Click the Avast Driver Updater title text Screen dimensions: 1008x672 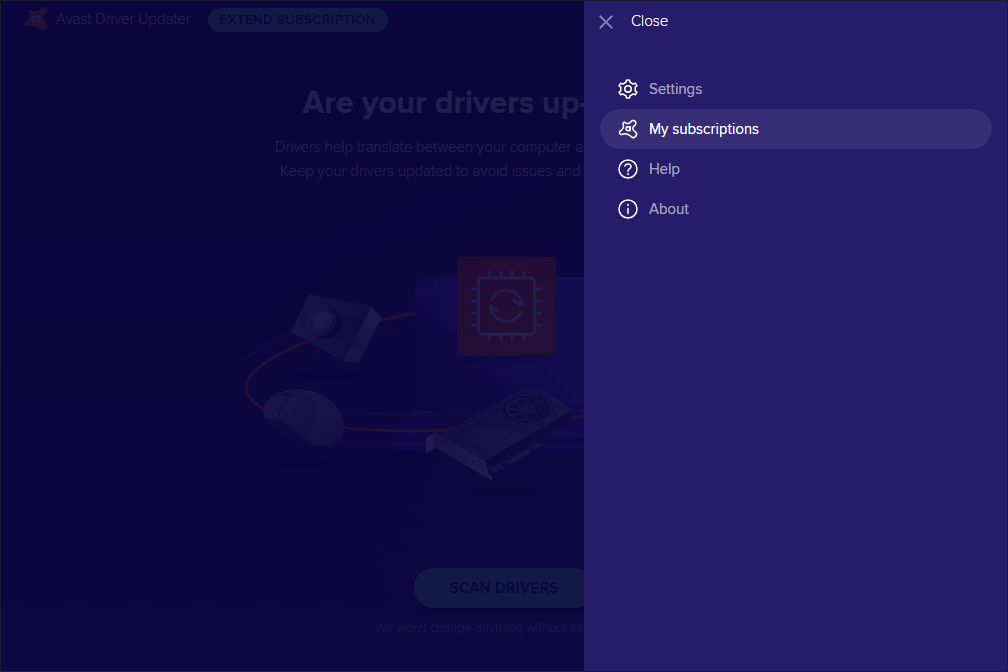tap(123, 19)
